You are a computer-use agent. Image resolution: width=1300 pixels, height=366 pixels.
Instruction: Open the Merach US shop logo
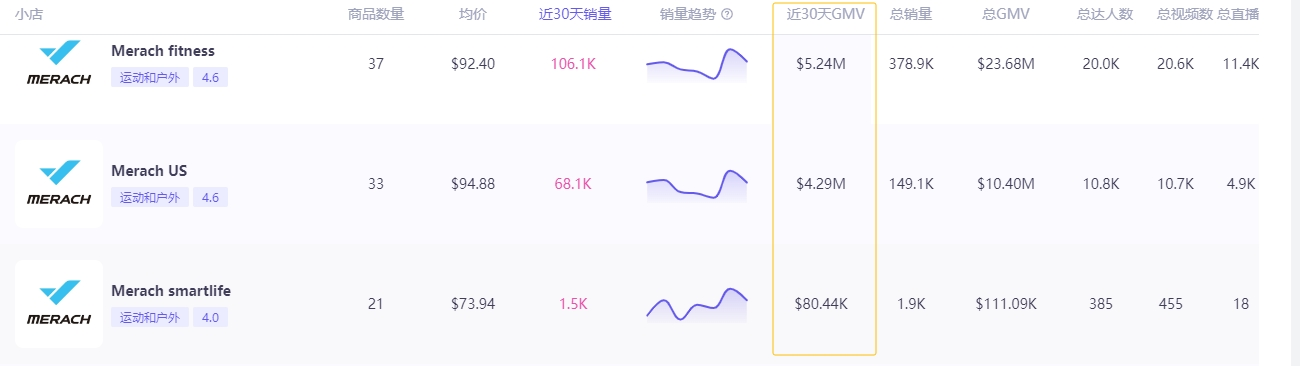(x=59, y=184)
